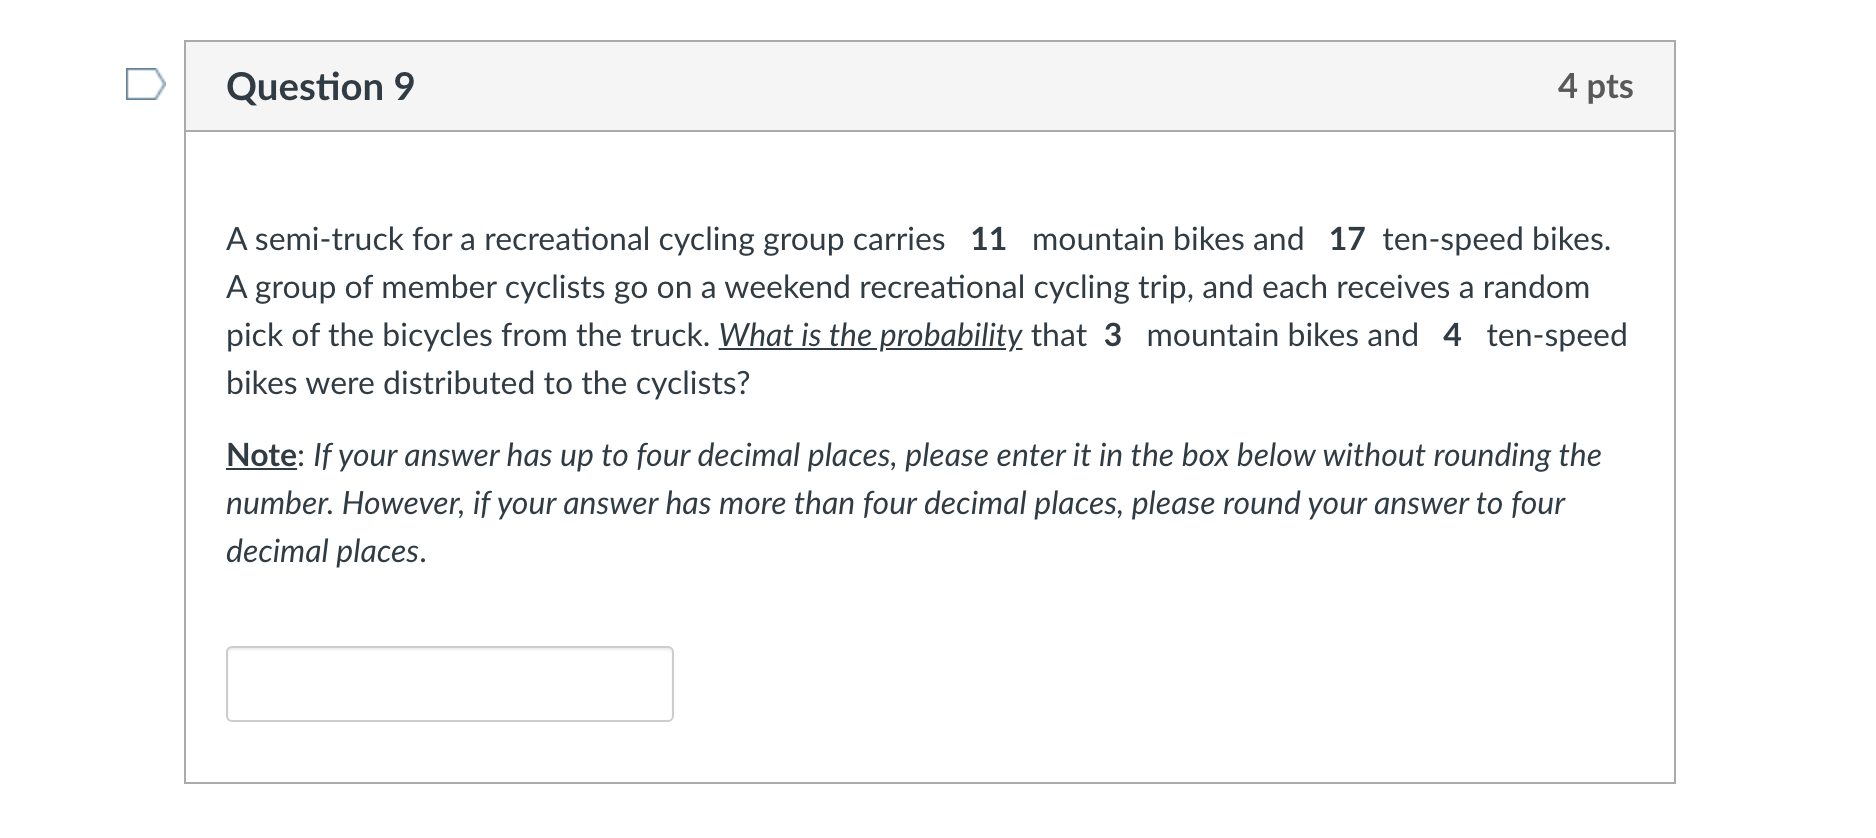Click the 4 pts label
The height and width of the screenshot is (838, 1876).
[1595, 86]
